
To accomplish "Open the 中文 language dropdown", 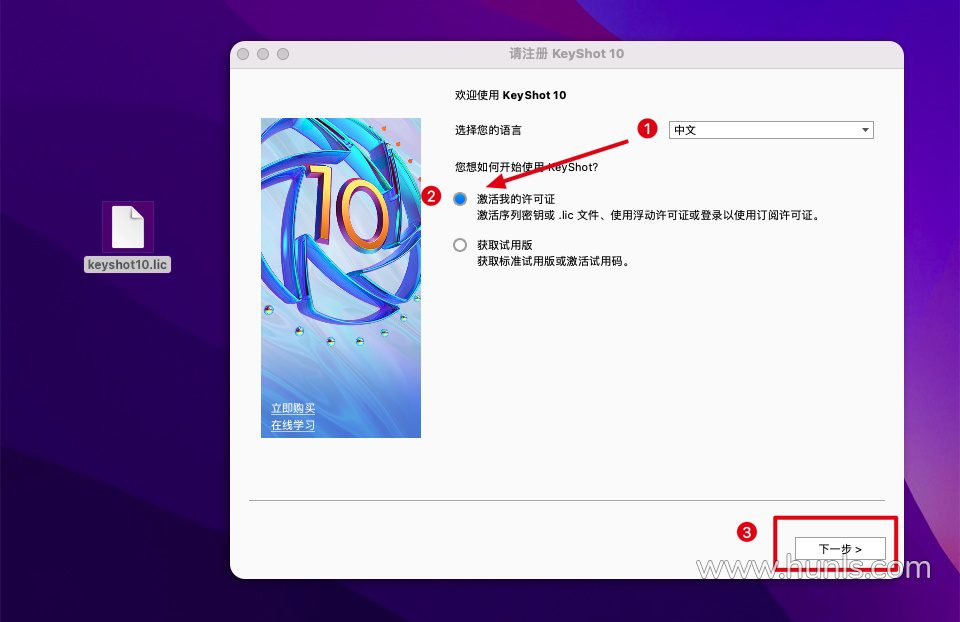I will tap(771, 130).
